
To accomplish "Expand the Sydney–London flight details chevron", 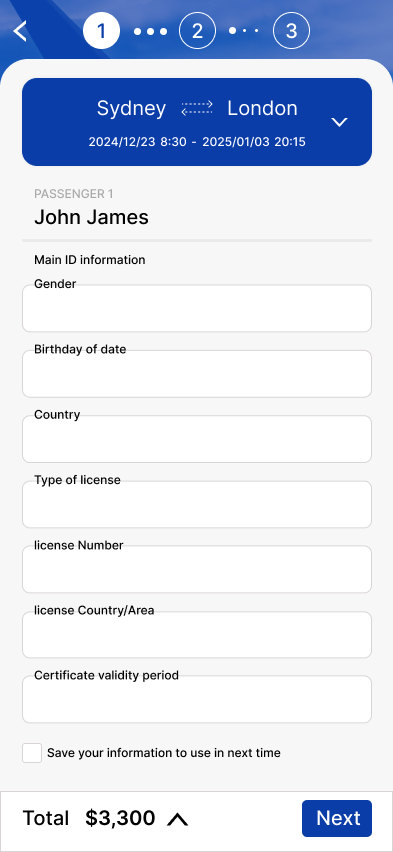I will click(x=340, y=122).
